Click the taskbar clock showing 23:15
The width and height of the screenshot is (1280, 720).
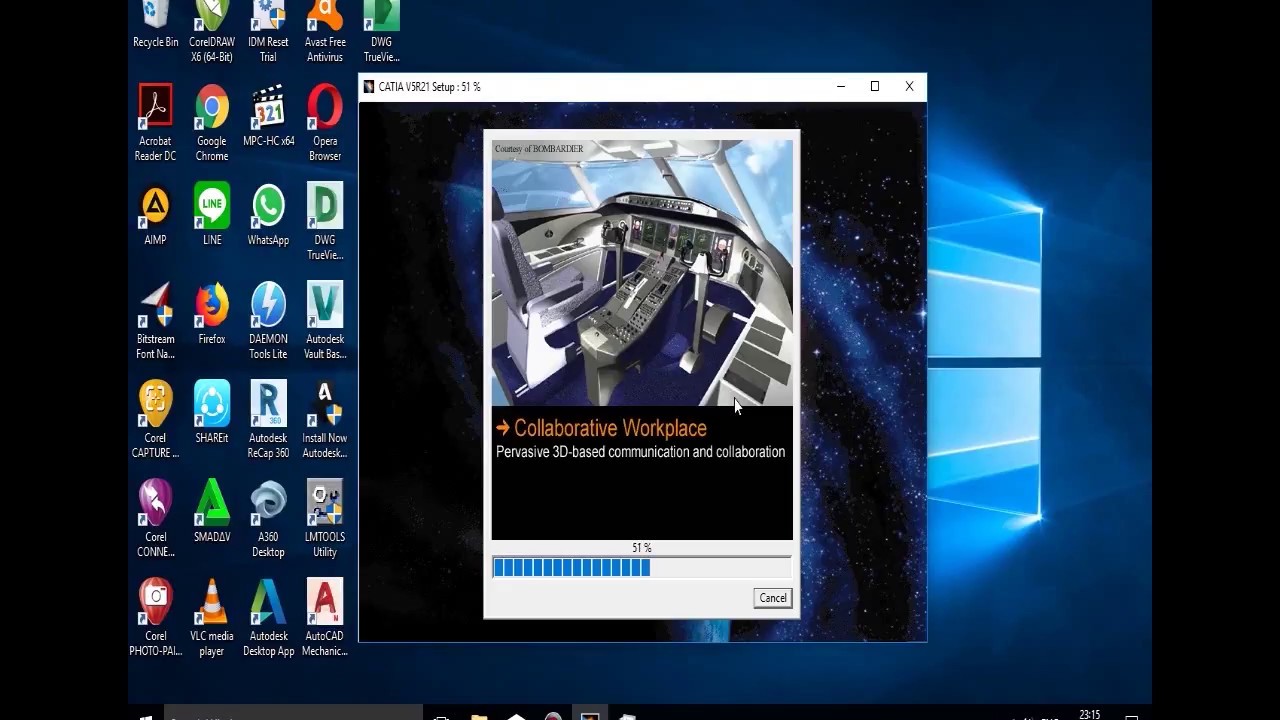(1090, 714)
